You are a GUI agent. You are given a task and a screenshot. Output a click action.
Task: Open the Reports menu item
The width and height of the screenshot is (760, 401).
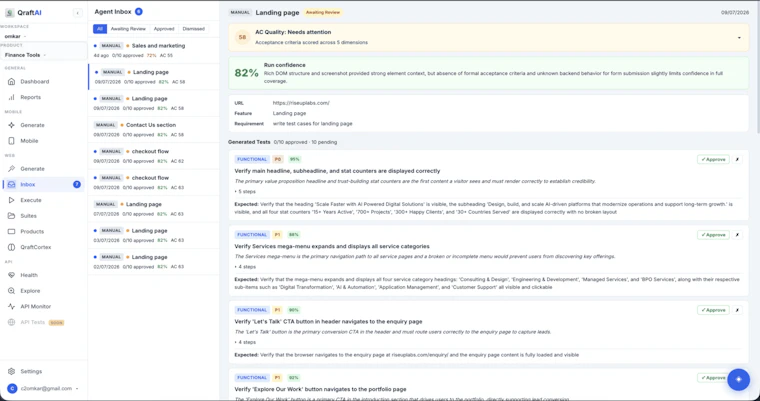[44, 97]
